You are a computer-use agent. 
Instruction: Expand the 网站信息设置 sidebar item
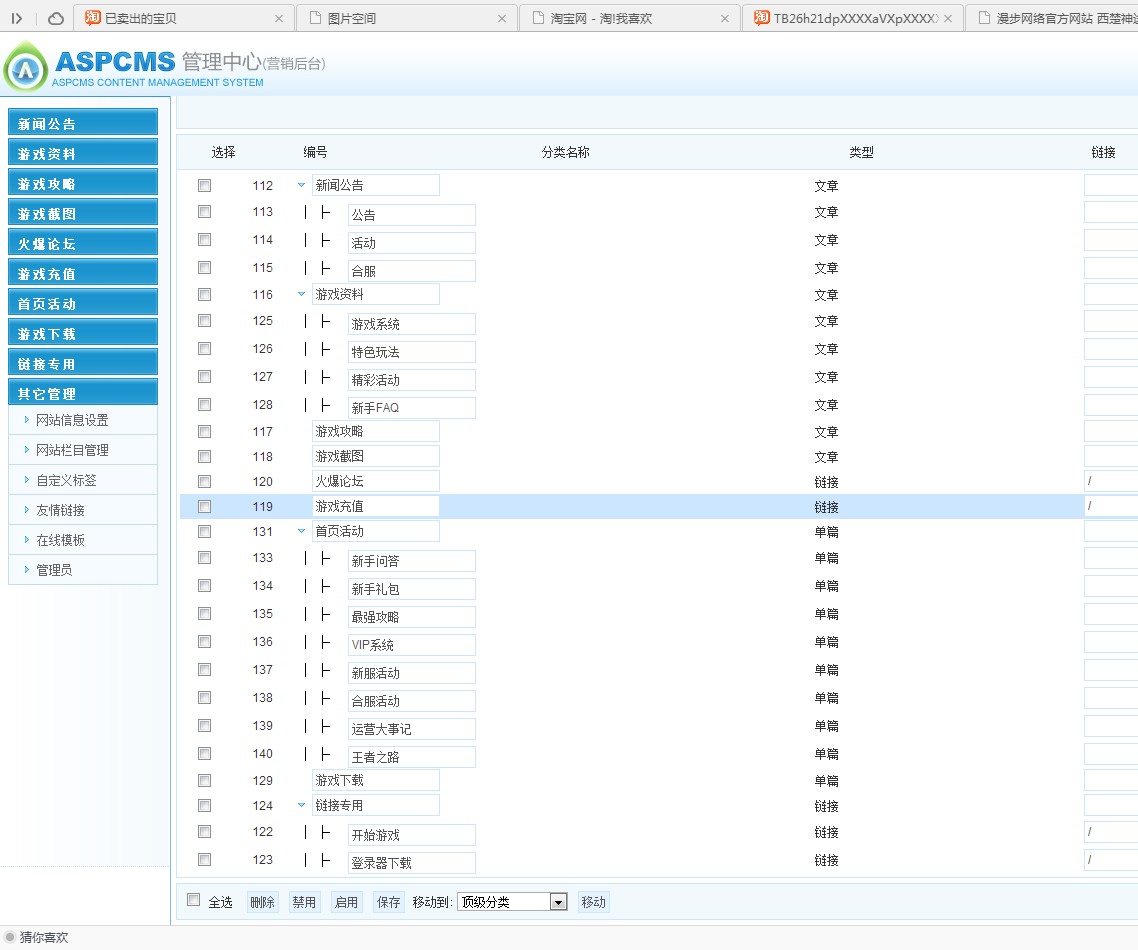tap(83, 420)
